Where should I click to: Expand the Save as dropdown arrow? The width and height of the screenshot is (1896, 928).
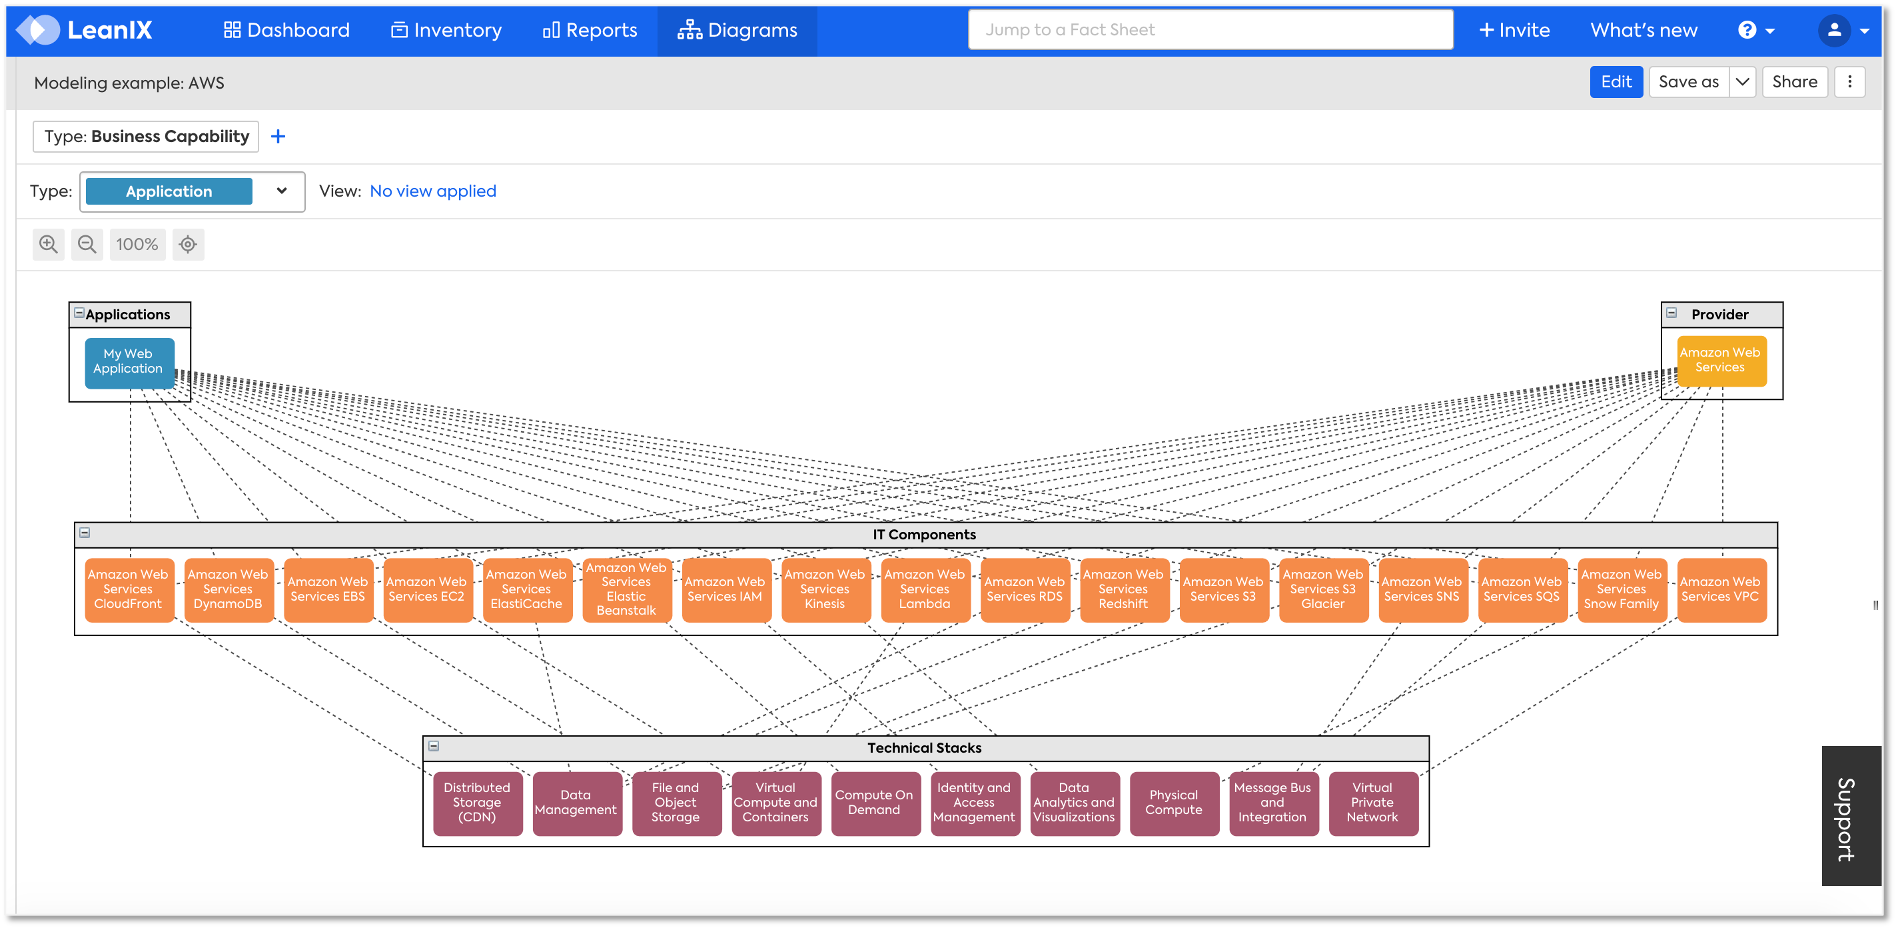(1743, 82)
